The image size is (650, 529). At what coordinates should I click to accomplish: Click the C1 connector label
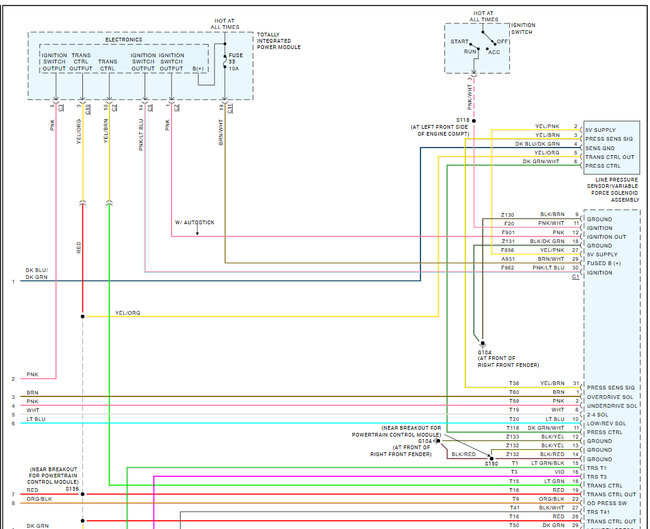point(575,277)
